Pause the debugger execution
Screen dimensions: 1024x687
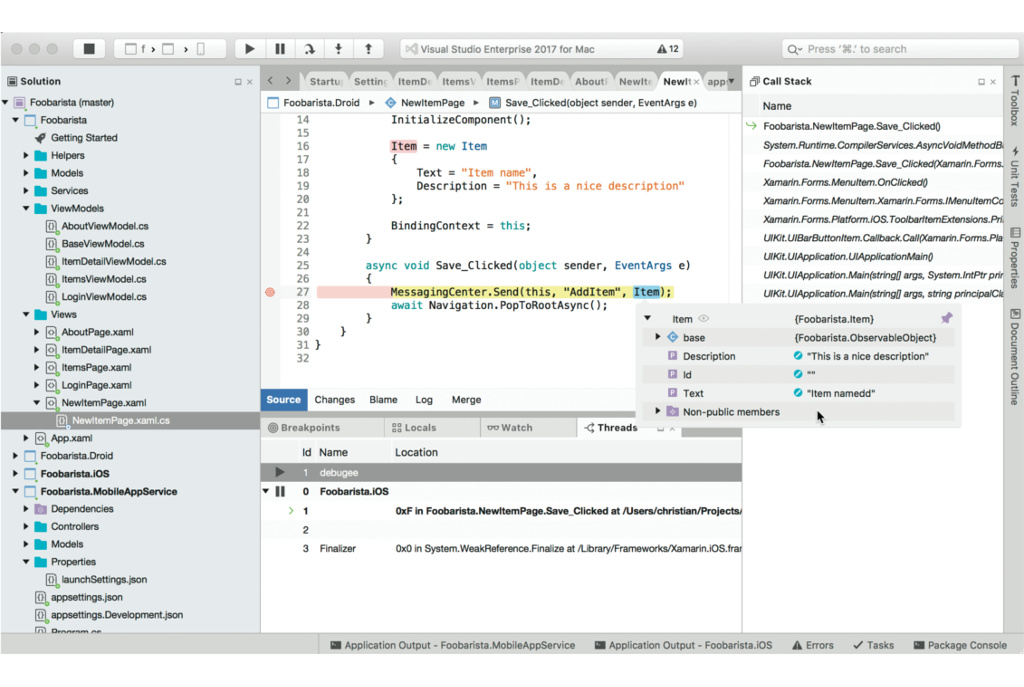[x=280, y=48]
